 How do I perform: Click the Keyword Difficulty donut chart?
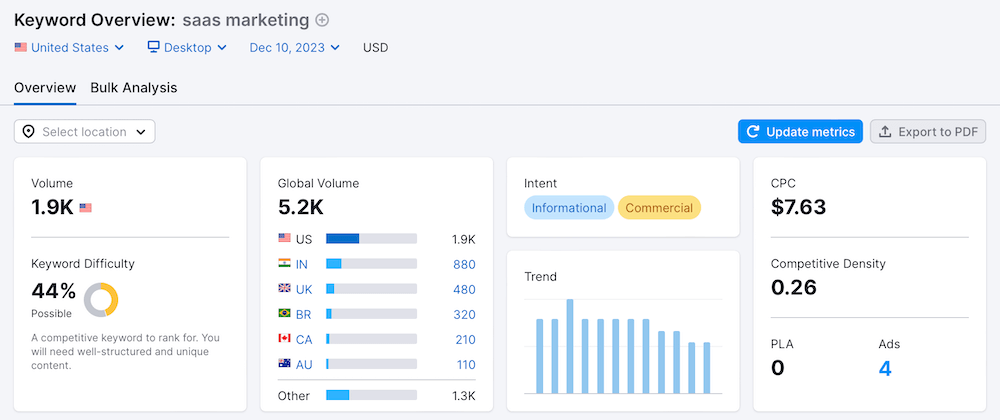click(101, 299)
